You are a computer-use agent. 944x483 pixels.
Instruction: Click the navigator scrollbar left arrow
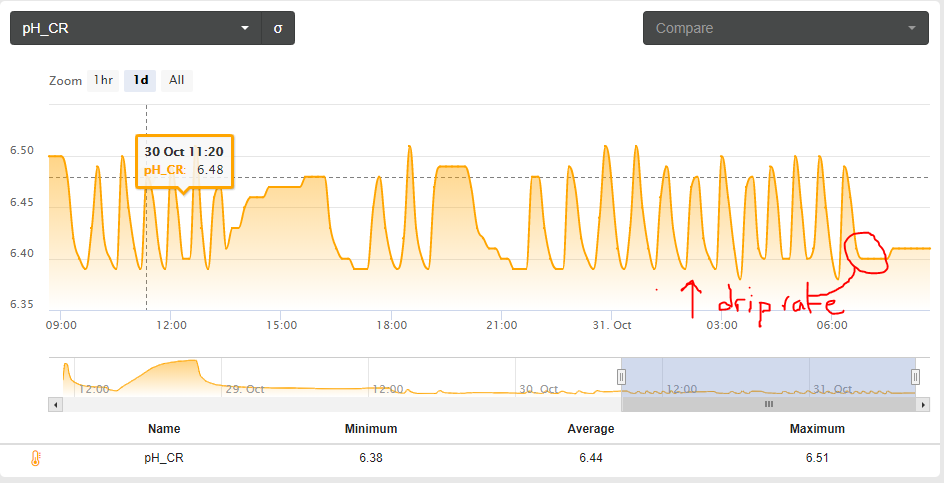pyautogui.click(x=55, y=405)
